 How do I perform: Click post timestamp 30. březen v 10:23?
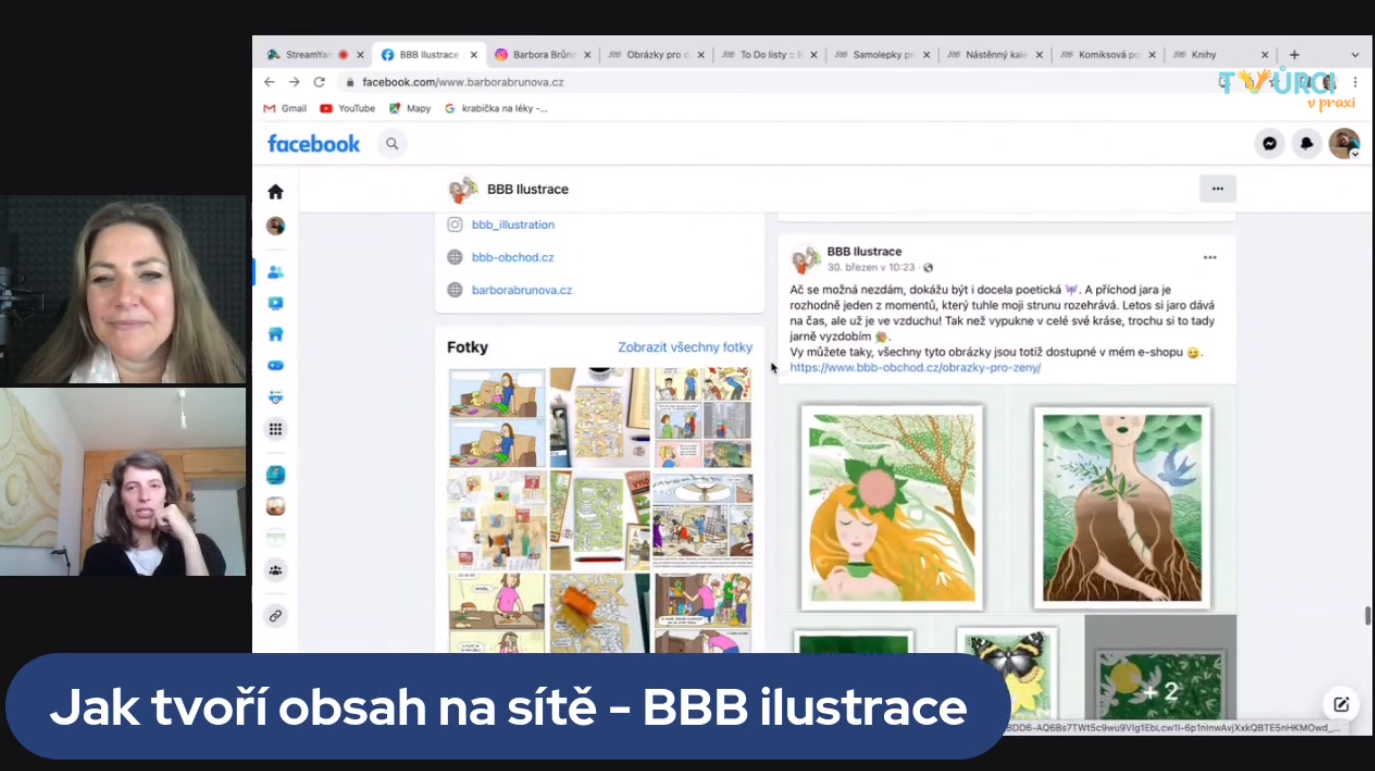click(x=871, y=268)
